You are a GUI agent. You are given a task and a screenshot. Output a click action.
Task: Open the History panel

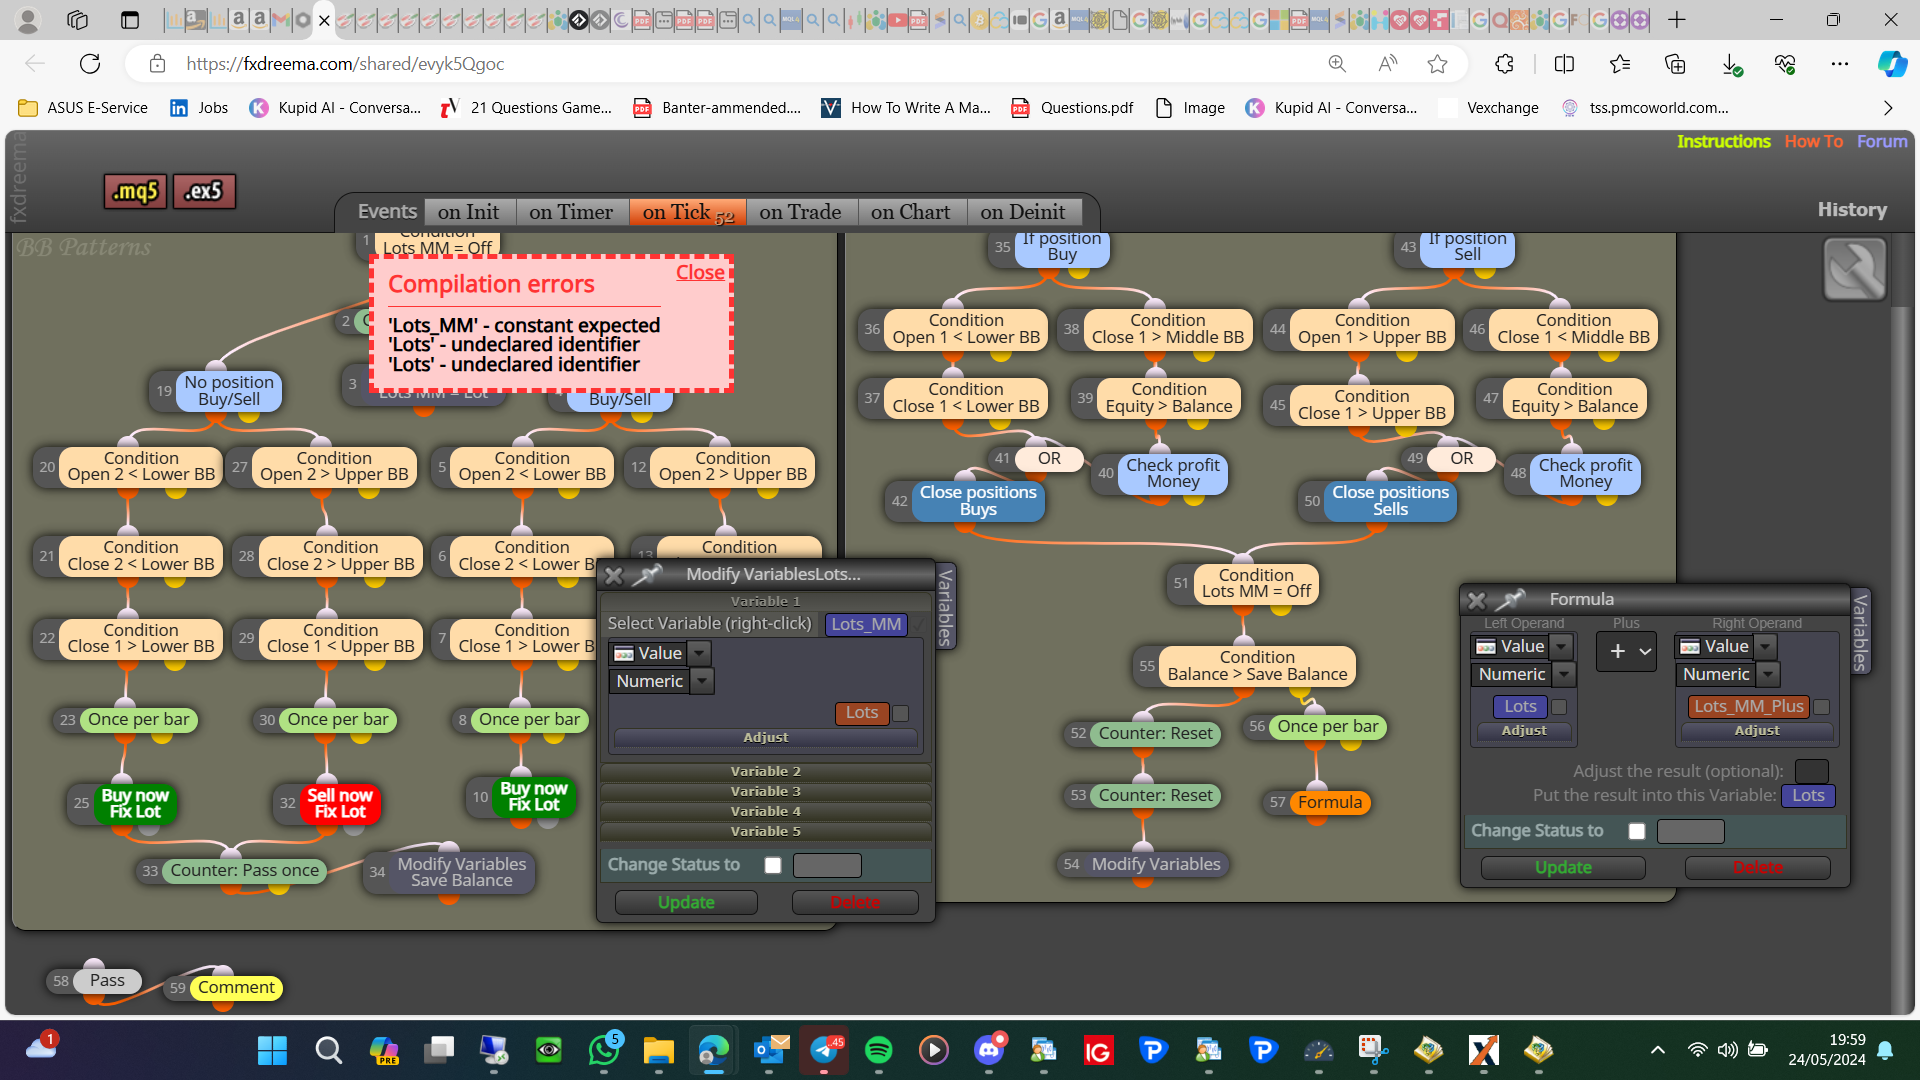(x=1852, y=210)
